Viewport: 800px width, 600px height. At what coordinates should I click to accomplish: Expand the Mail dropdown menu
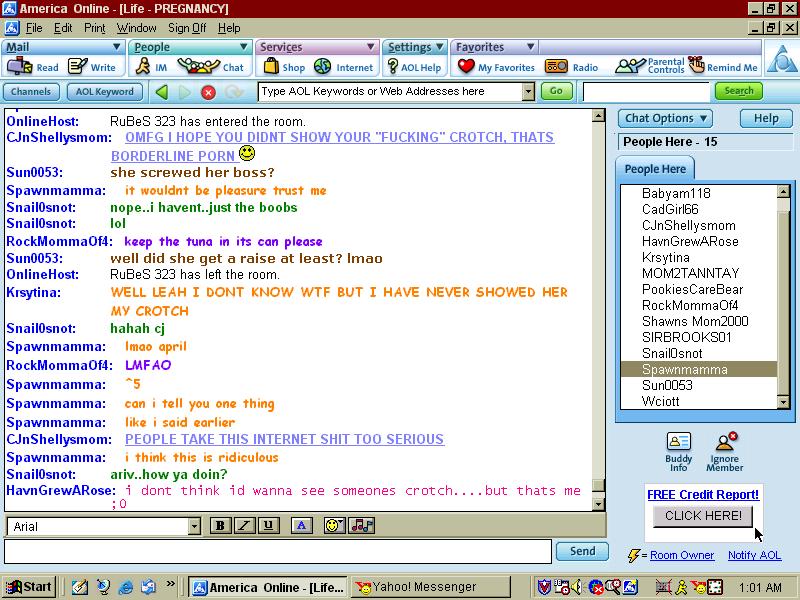116,47
